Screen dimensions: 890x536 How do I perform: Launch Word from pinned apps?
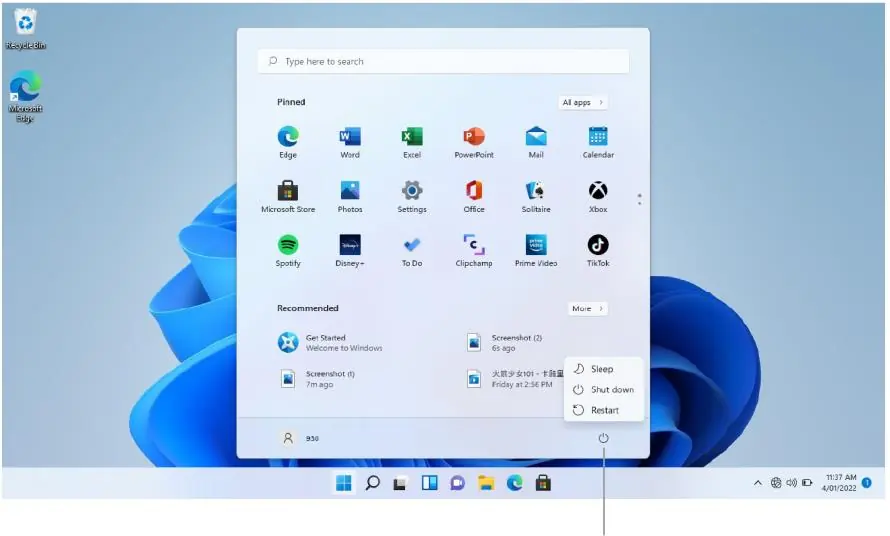pyautogui.click(x=350, y=142)
